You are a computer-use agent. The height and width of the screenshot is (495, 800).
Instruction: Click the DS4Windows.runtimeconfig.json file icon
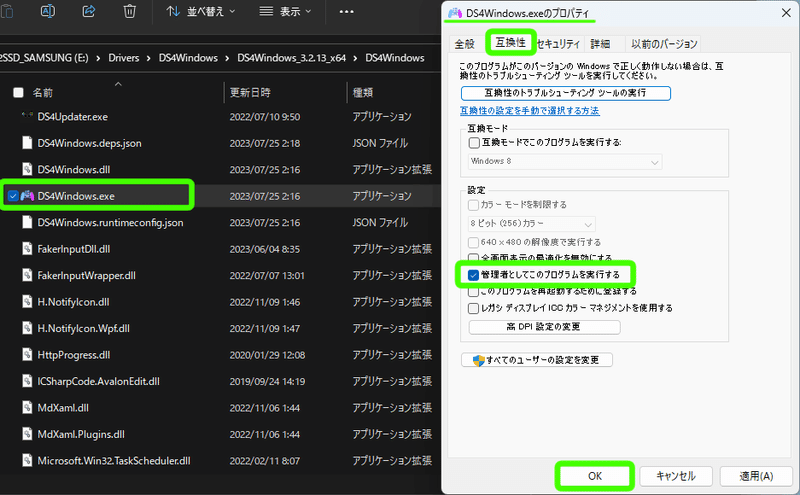pos(28,222)
